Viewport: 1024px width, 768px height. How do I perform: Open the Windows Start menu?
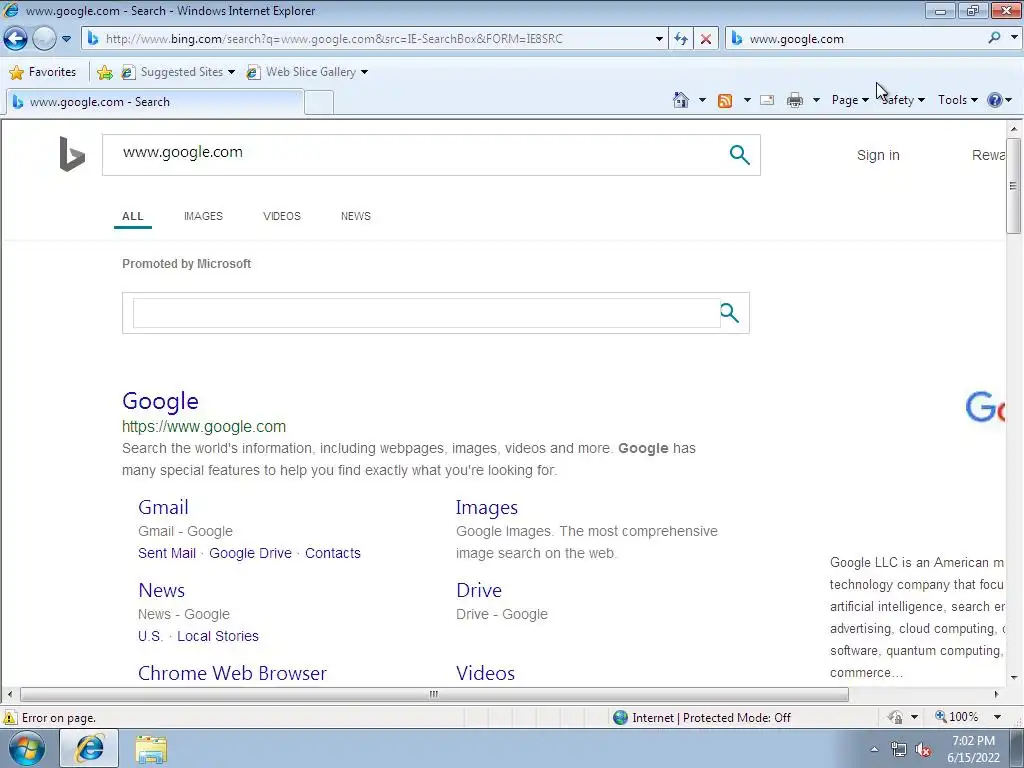coord(26,748)
